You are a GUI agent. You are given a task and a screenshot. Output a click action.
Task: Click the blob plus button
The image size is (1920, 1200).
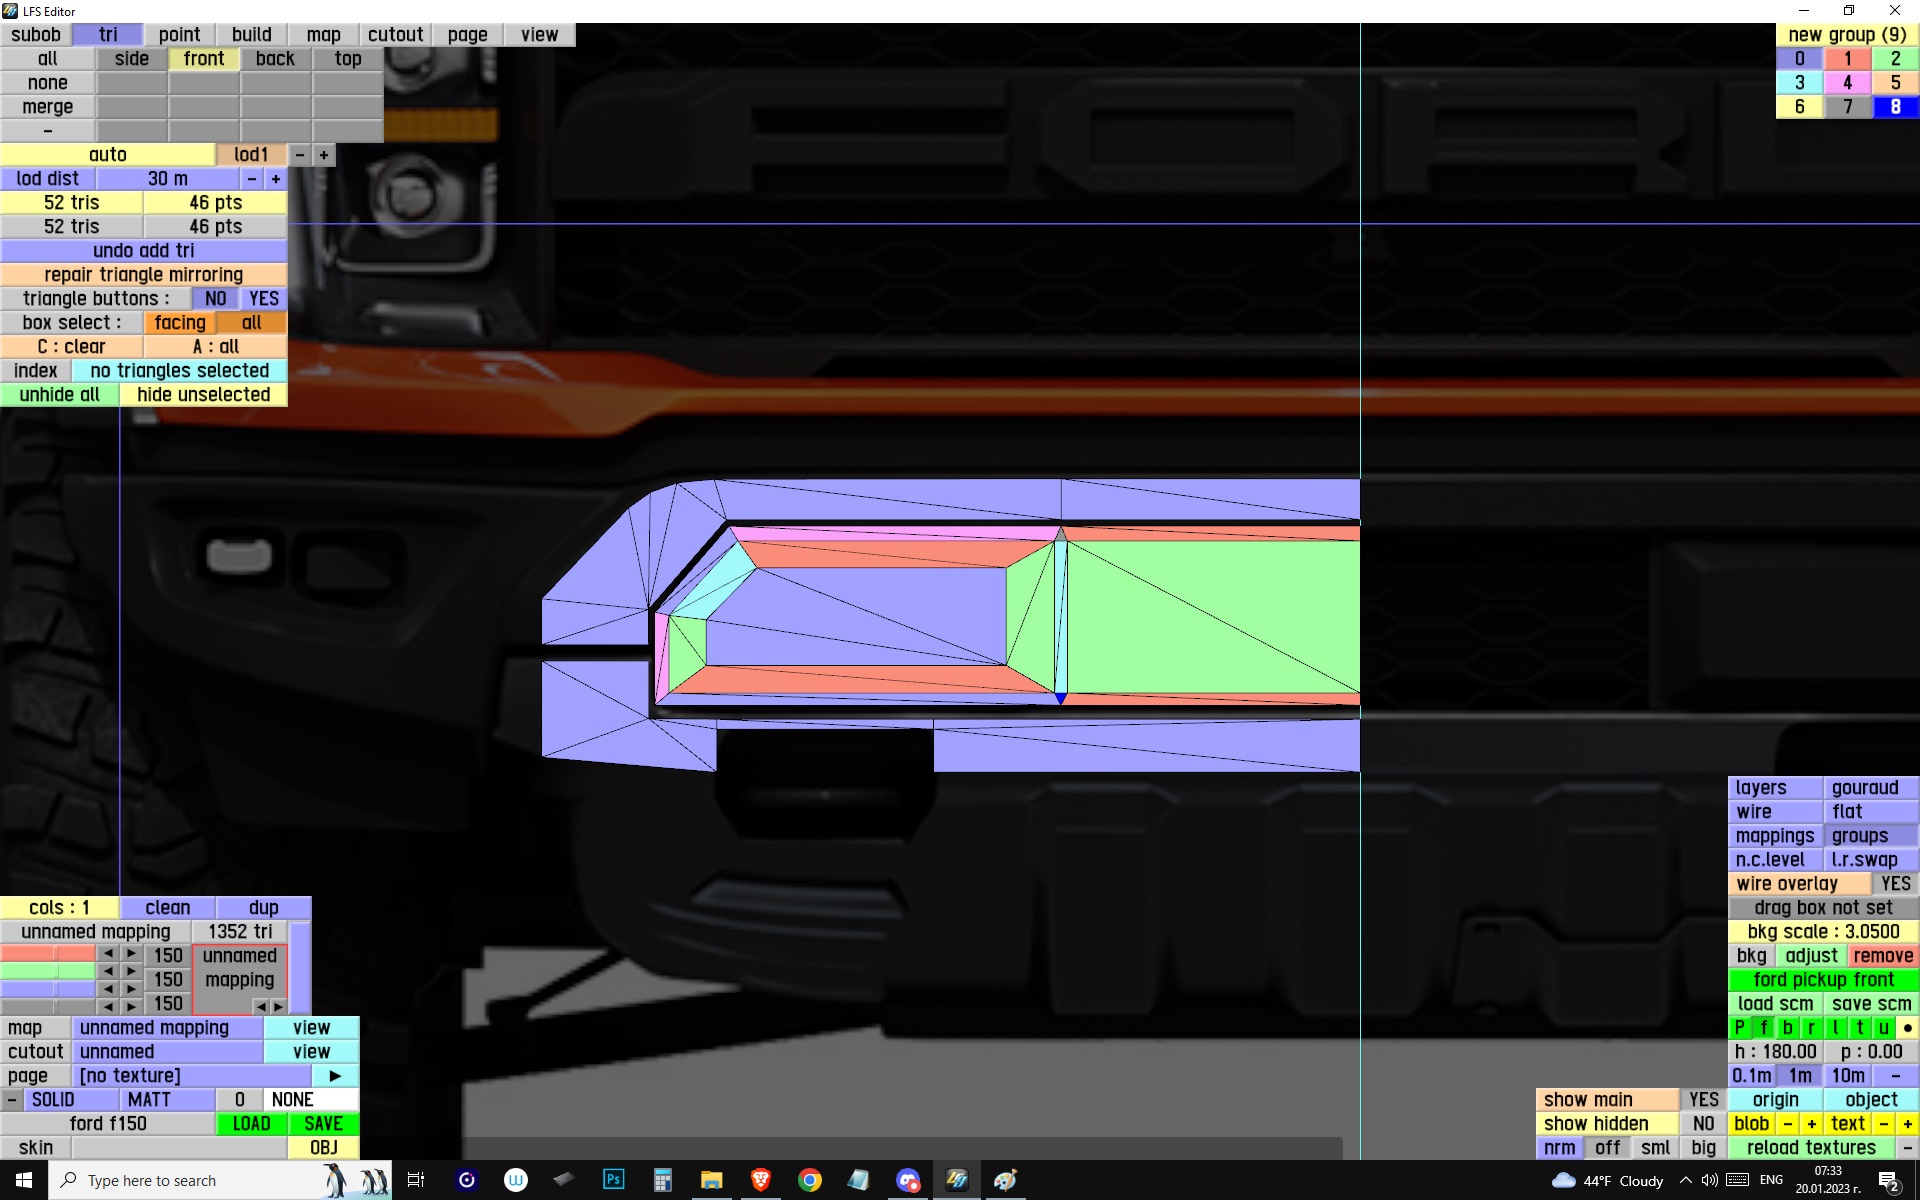click(x=1811, y=1124)
